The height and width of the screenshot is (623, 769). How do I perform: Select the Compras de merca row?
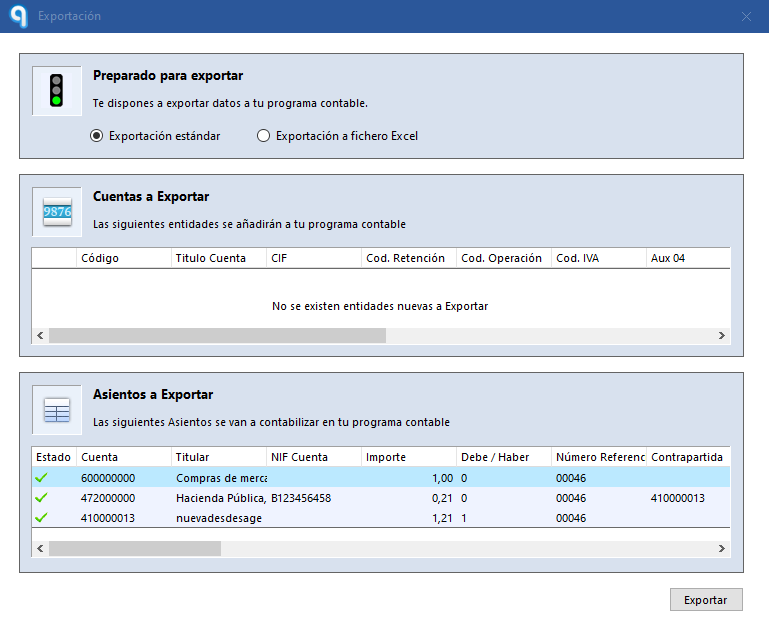tap(219, 478)
